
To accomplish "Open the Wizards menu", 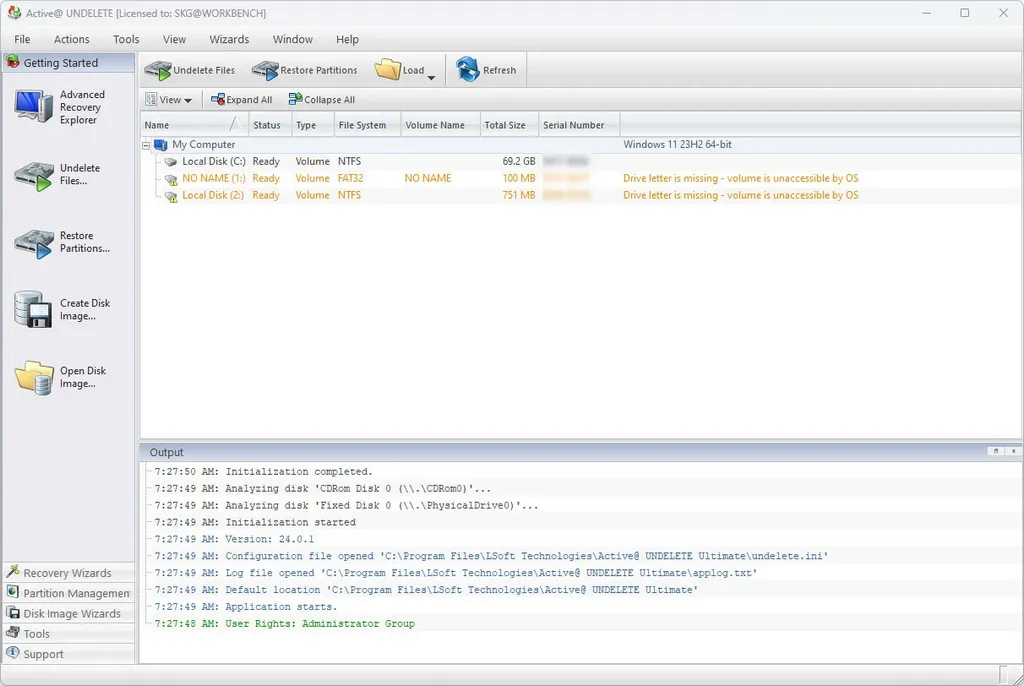I will 229,39.
